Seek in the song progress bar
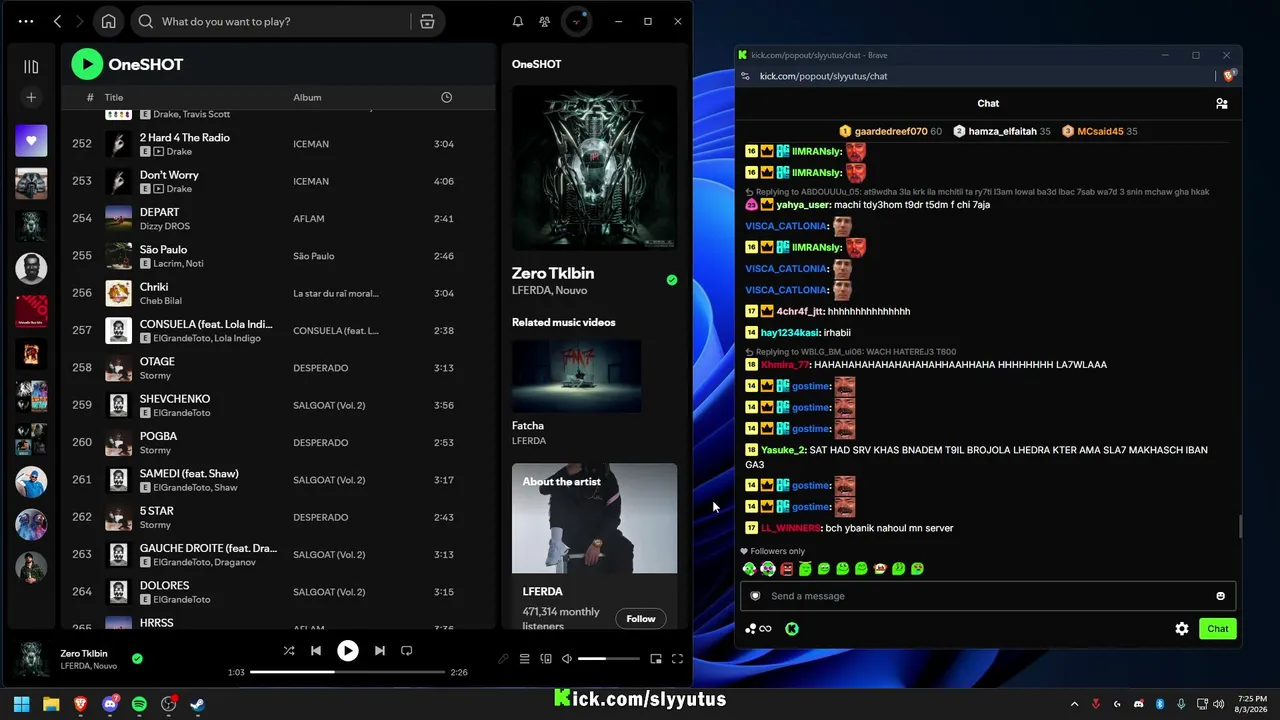Screen dimensions: 1280x720 point(347,672)
